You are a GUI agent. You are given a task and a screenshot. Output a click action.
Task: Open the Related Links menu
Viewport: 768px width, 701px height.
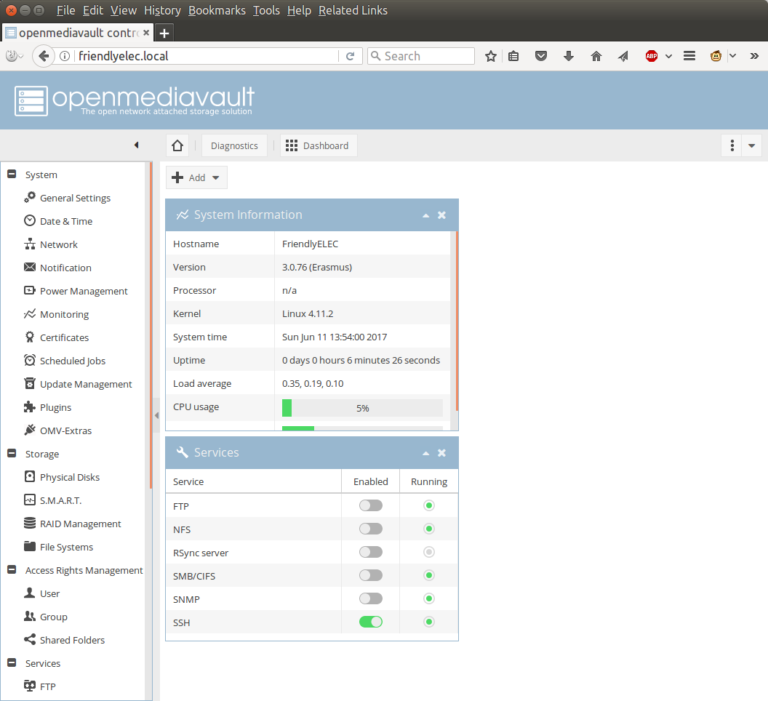[353, 10]
